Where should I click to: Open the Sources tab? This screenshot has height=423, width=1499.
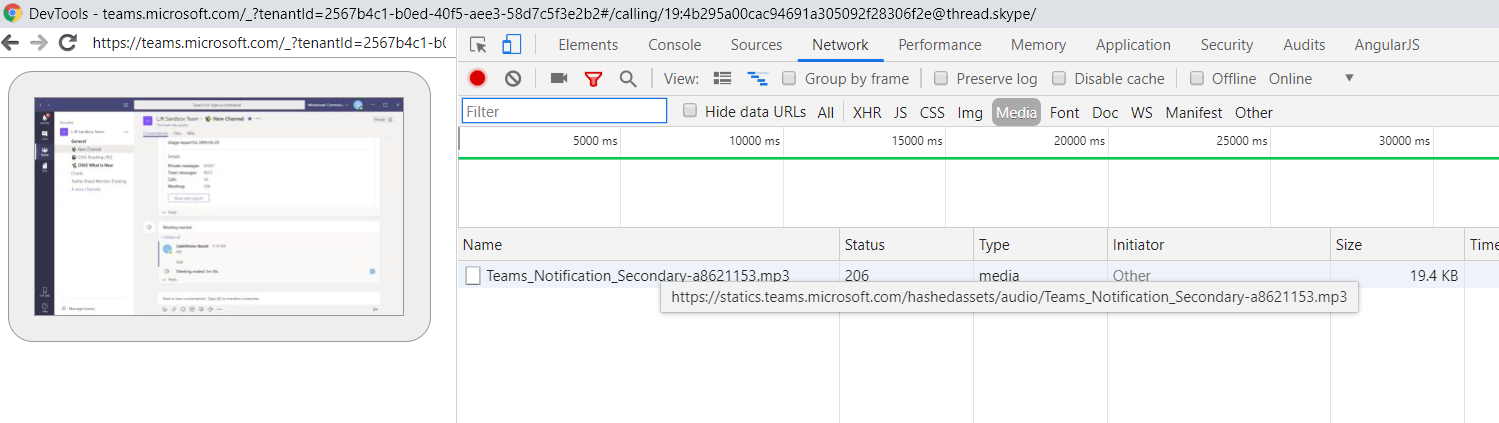(x=756, y=45)
